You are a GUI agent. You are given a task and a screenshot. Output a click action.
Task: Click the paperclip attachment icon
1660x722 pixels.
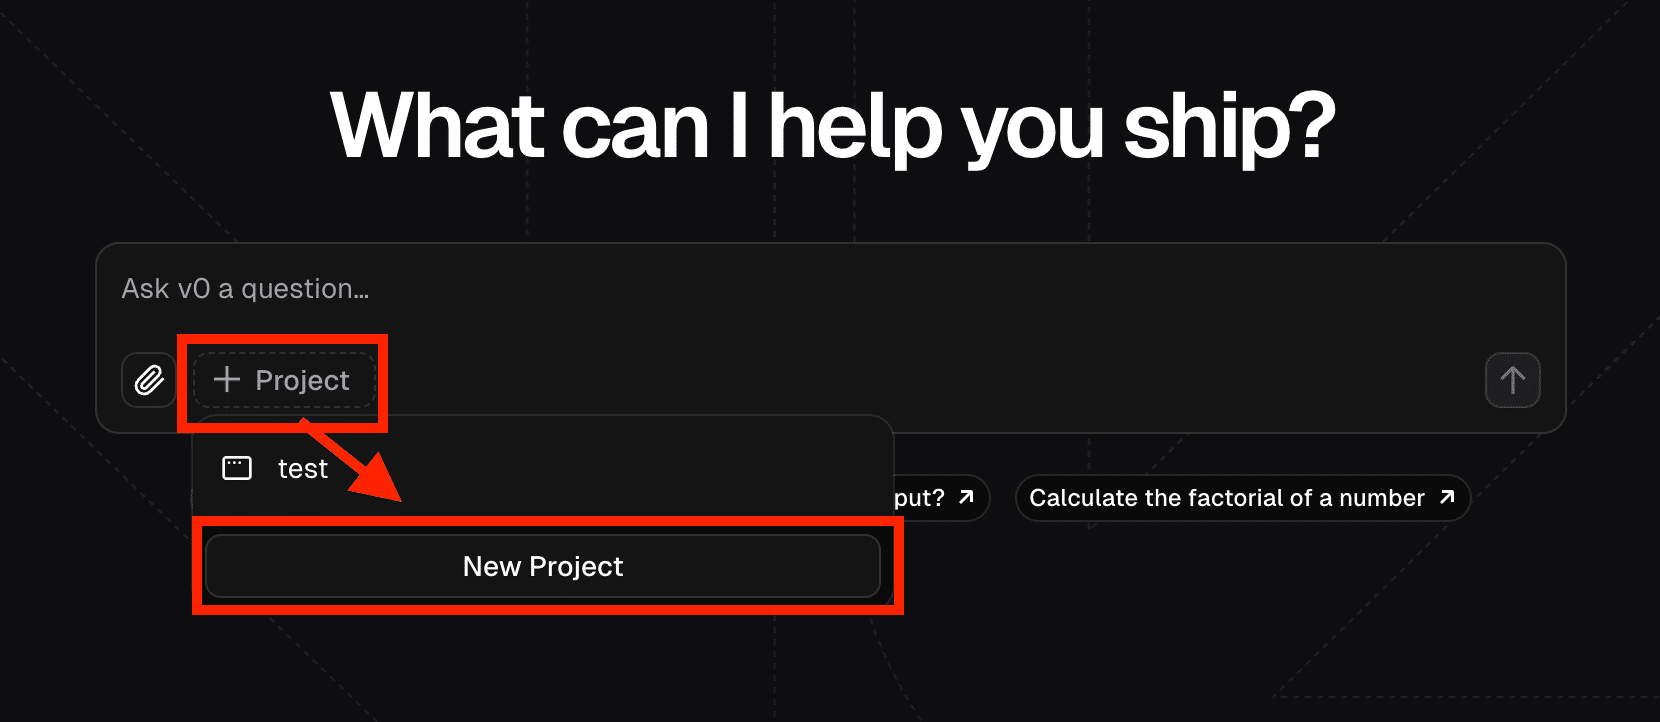click(149, 380)
